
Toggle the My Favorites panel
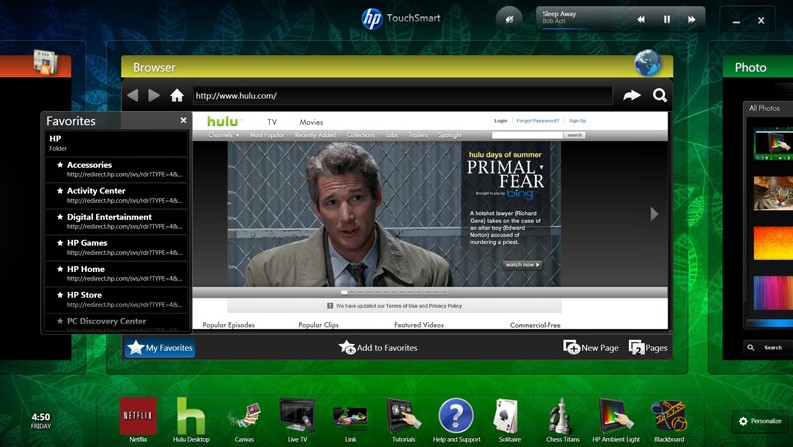tap(160, 347)
